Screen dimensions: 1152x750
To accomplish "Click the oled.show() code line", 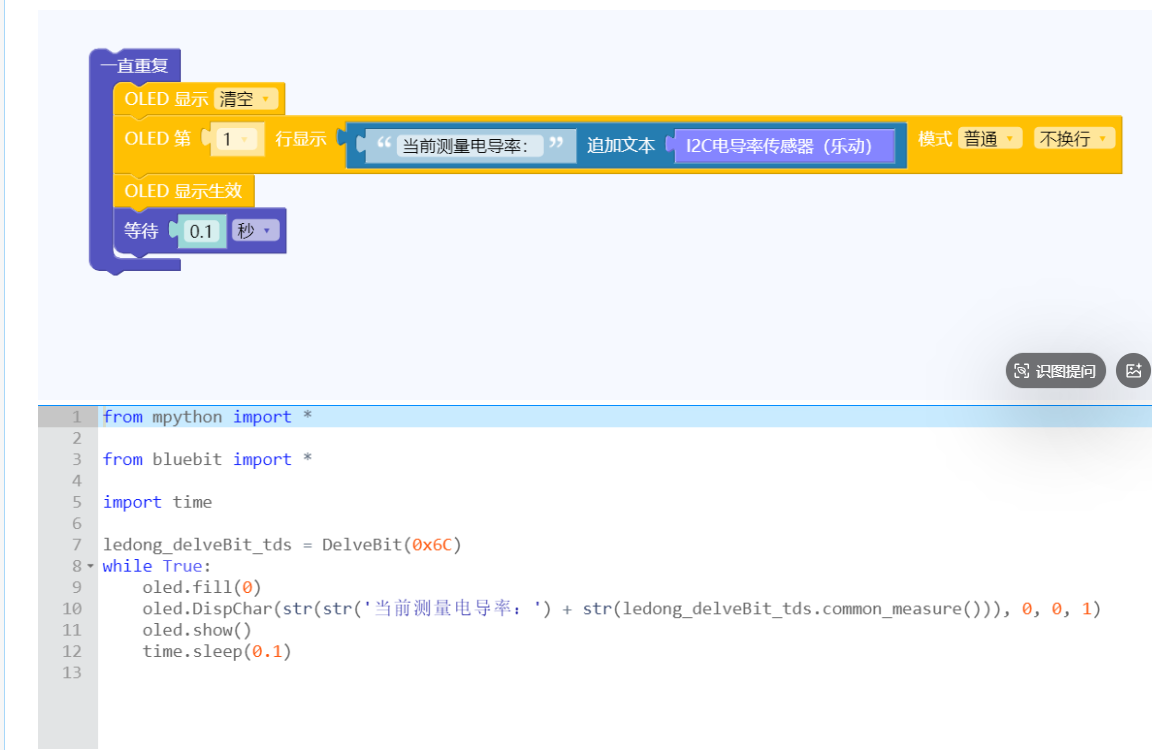I will tap(197, 630).
